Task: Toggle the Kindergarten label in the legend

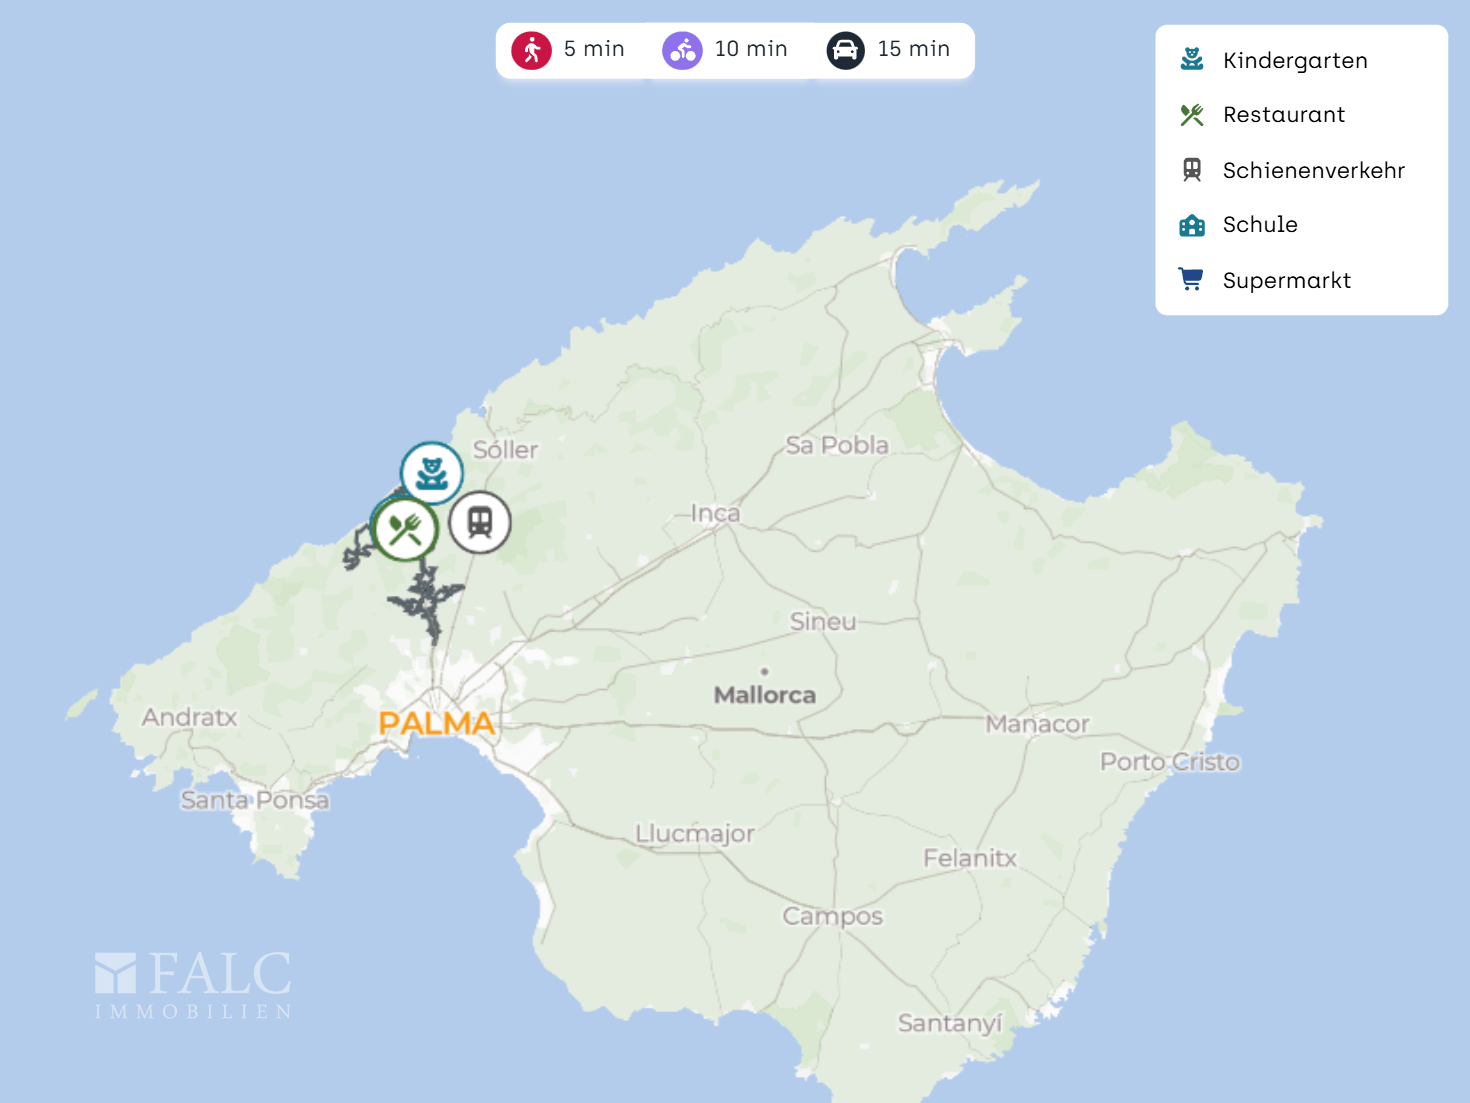Action: [x=1294, y=61]
